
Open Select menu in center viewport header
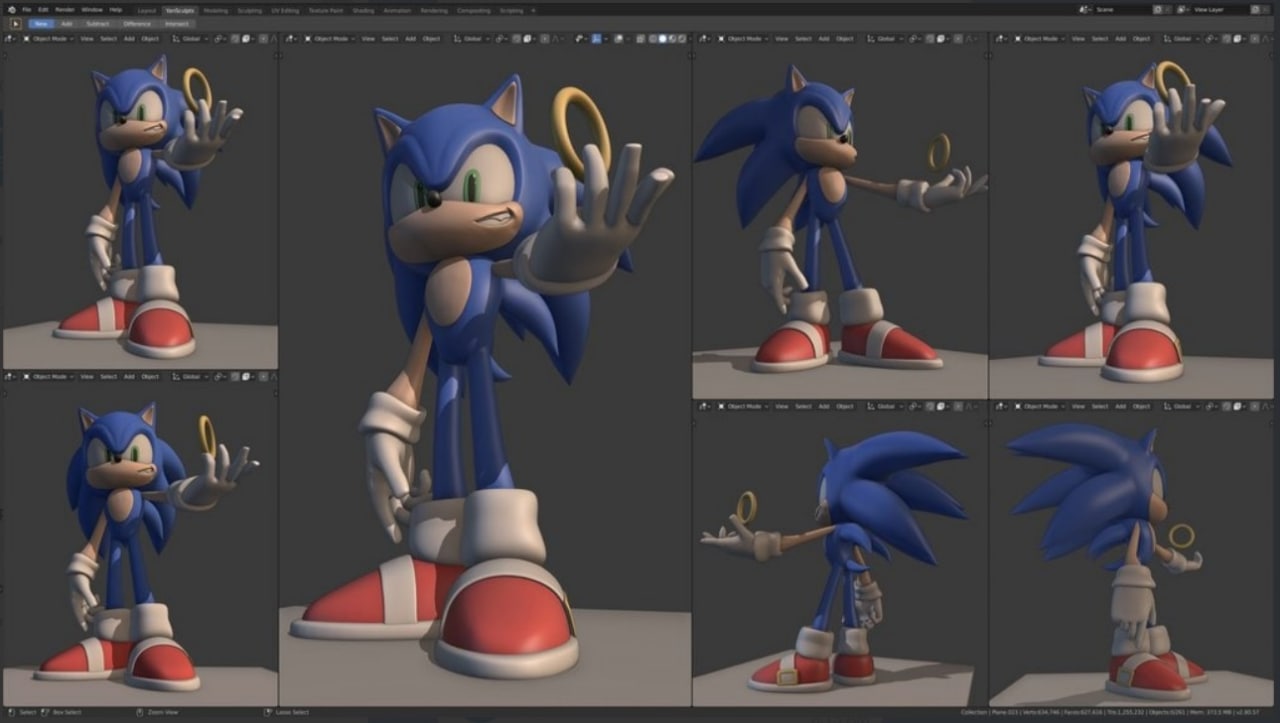coord(390,38)
